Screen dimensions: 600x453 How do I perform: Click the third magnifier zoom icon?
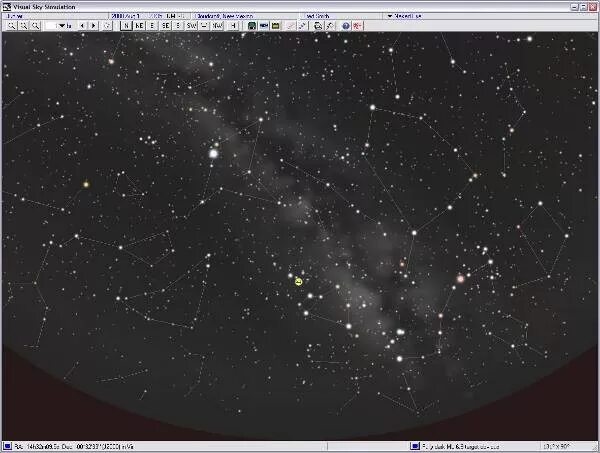tap(36, 26)
